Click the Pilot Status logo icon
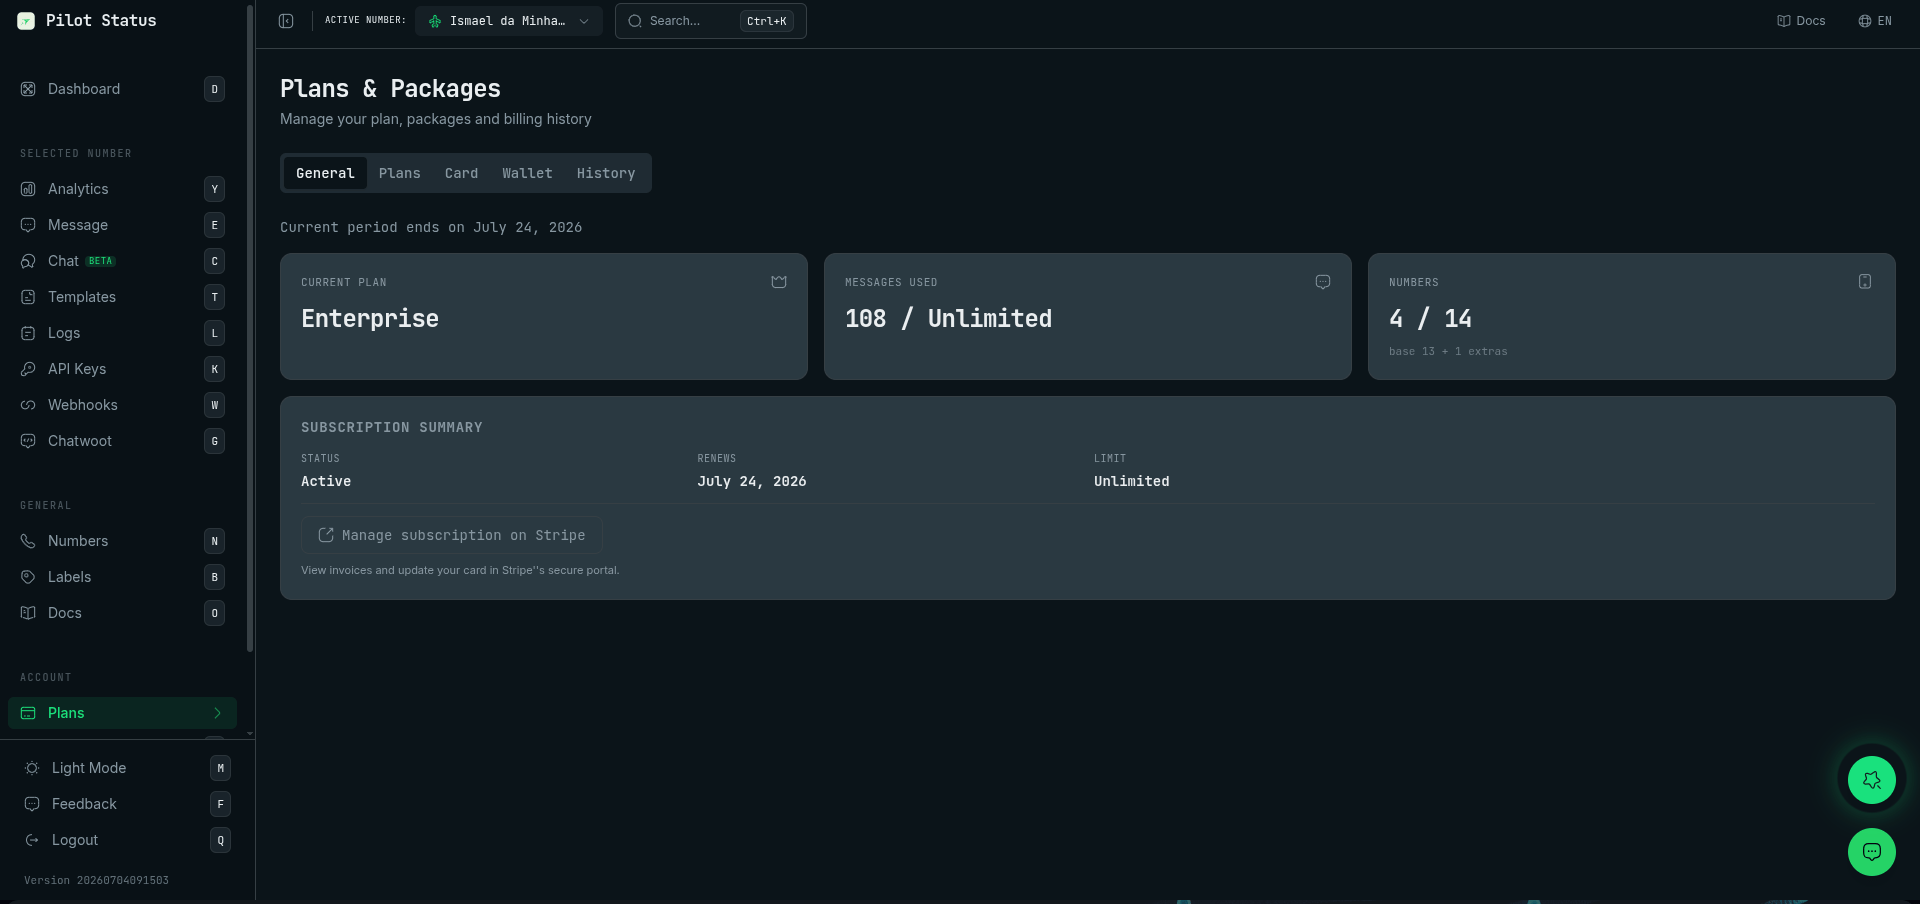 pyautogui.click(x=26, y=21)
